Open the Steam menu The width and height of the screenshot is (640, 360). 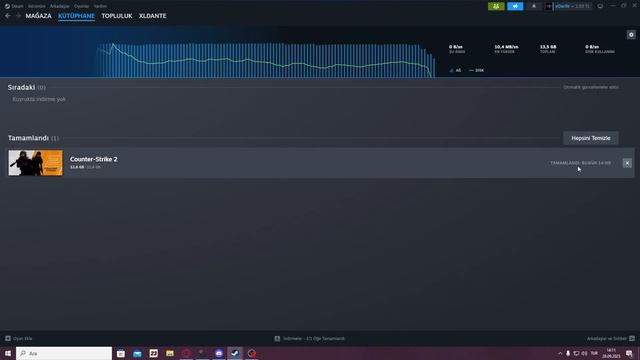[14, 6]
